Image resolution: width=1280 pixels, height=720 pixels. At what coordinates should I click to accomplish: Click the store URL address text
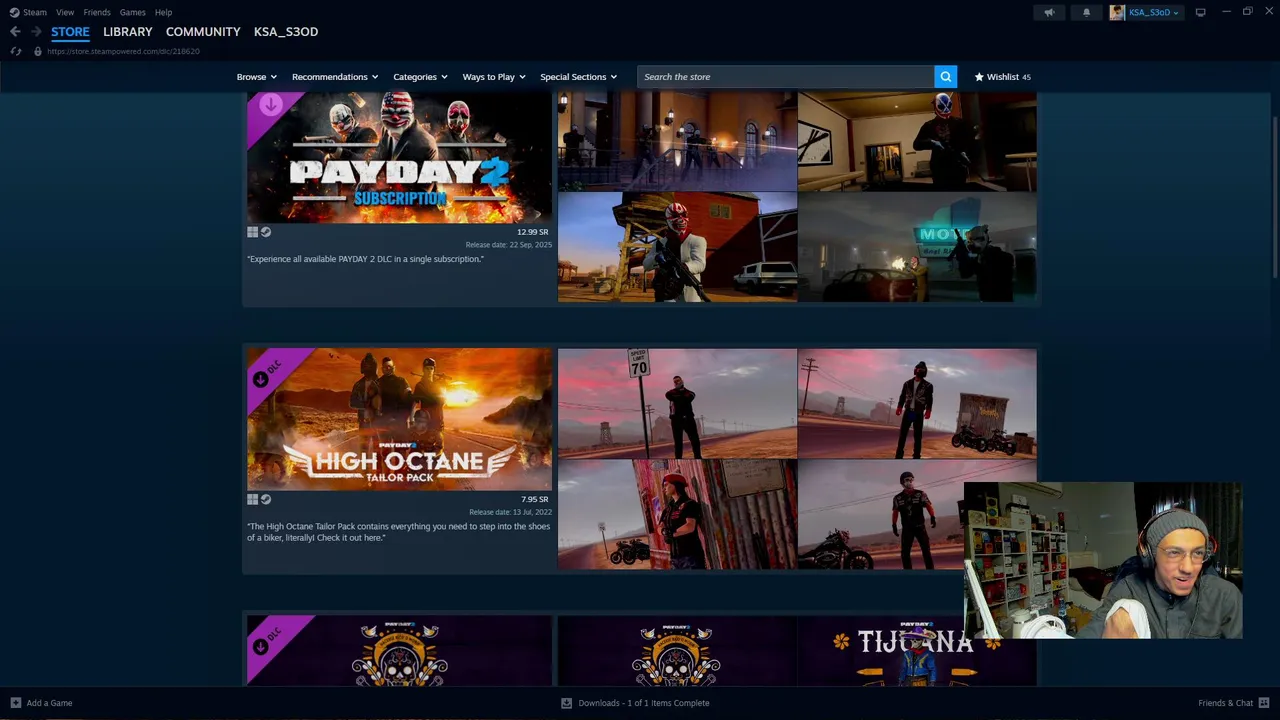point(123,51)
